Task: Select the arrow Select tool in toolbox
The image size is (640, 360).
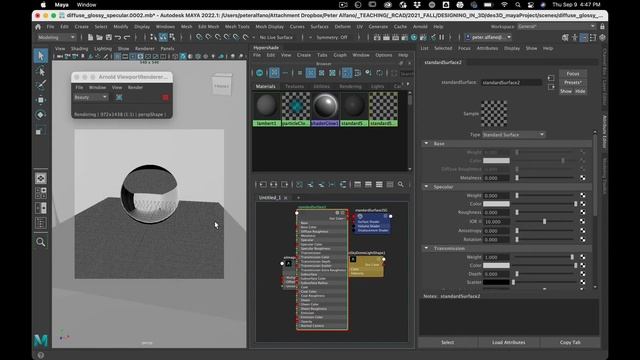Action: [40, 56]
